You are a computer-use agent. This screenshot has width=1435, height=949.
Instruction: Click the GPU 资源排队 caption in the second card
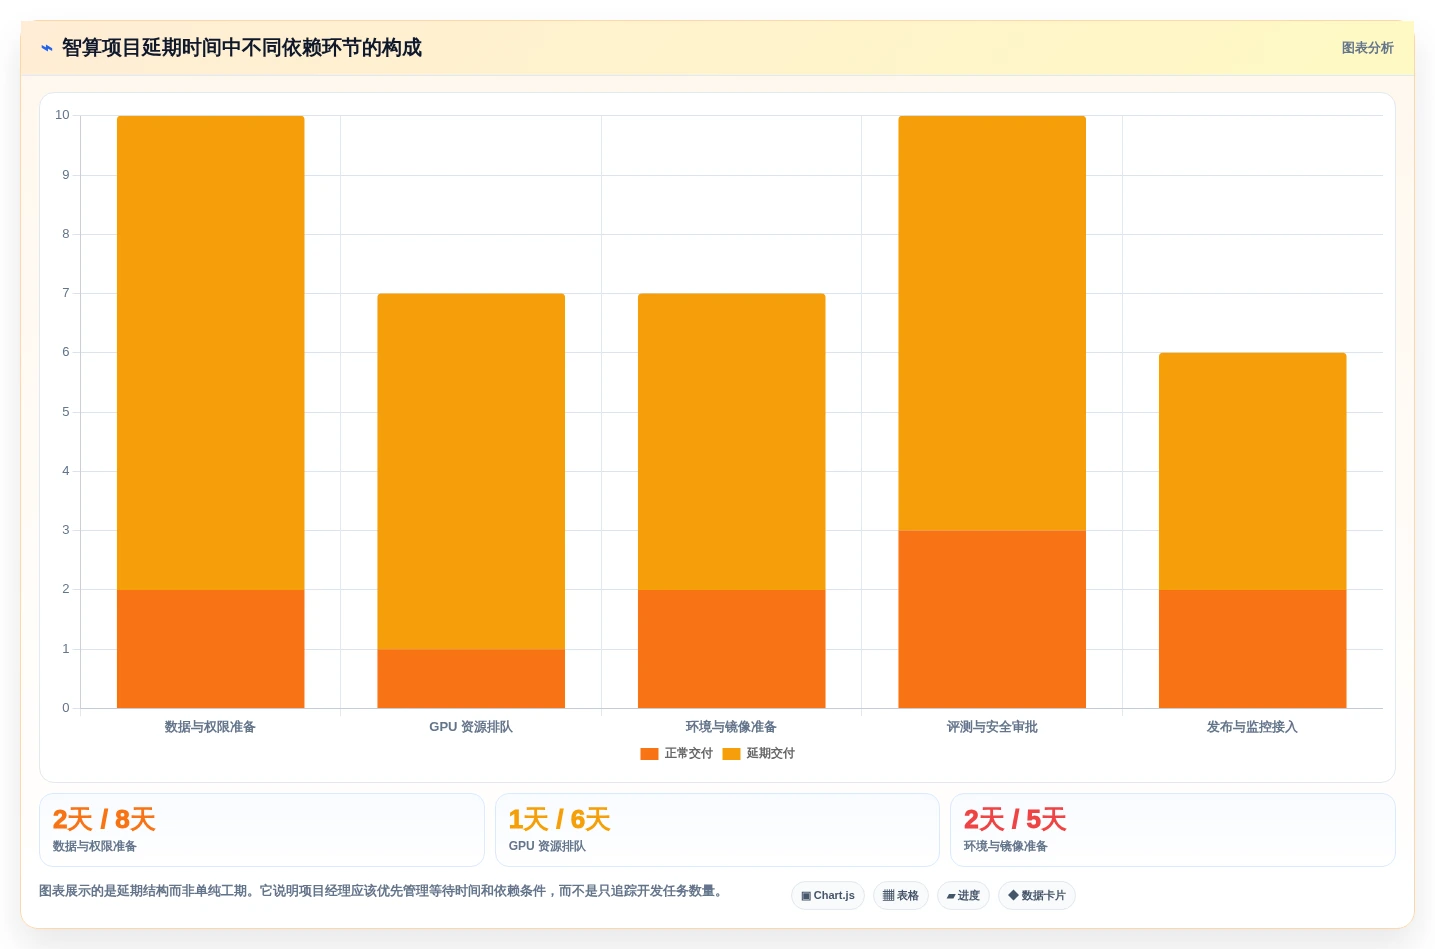click(547, 846)
